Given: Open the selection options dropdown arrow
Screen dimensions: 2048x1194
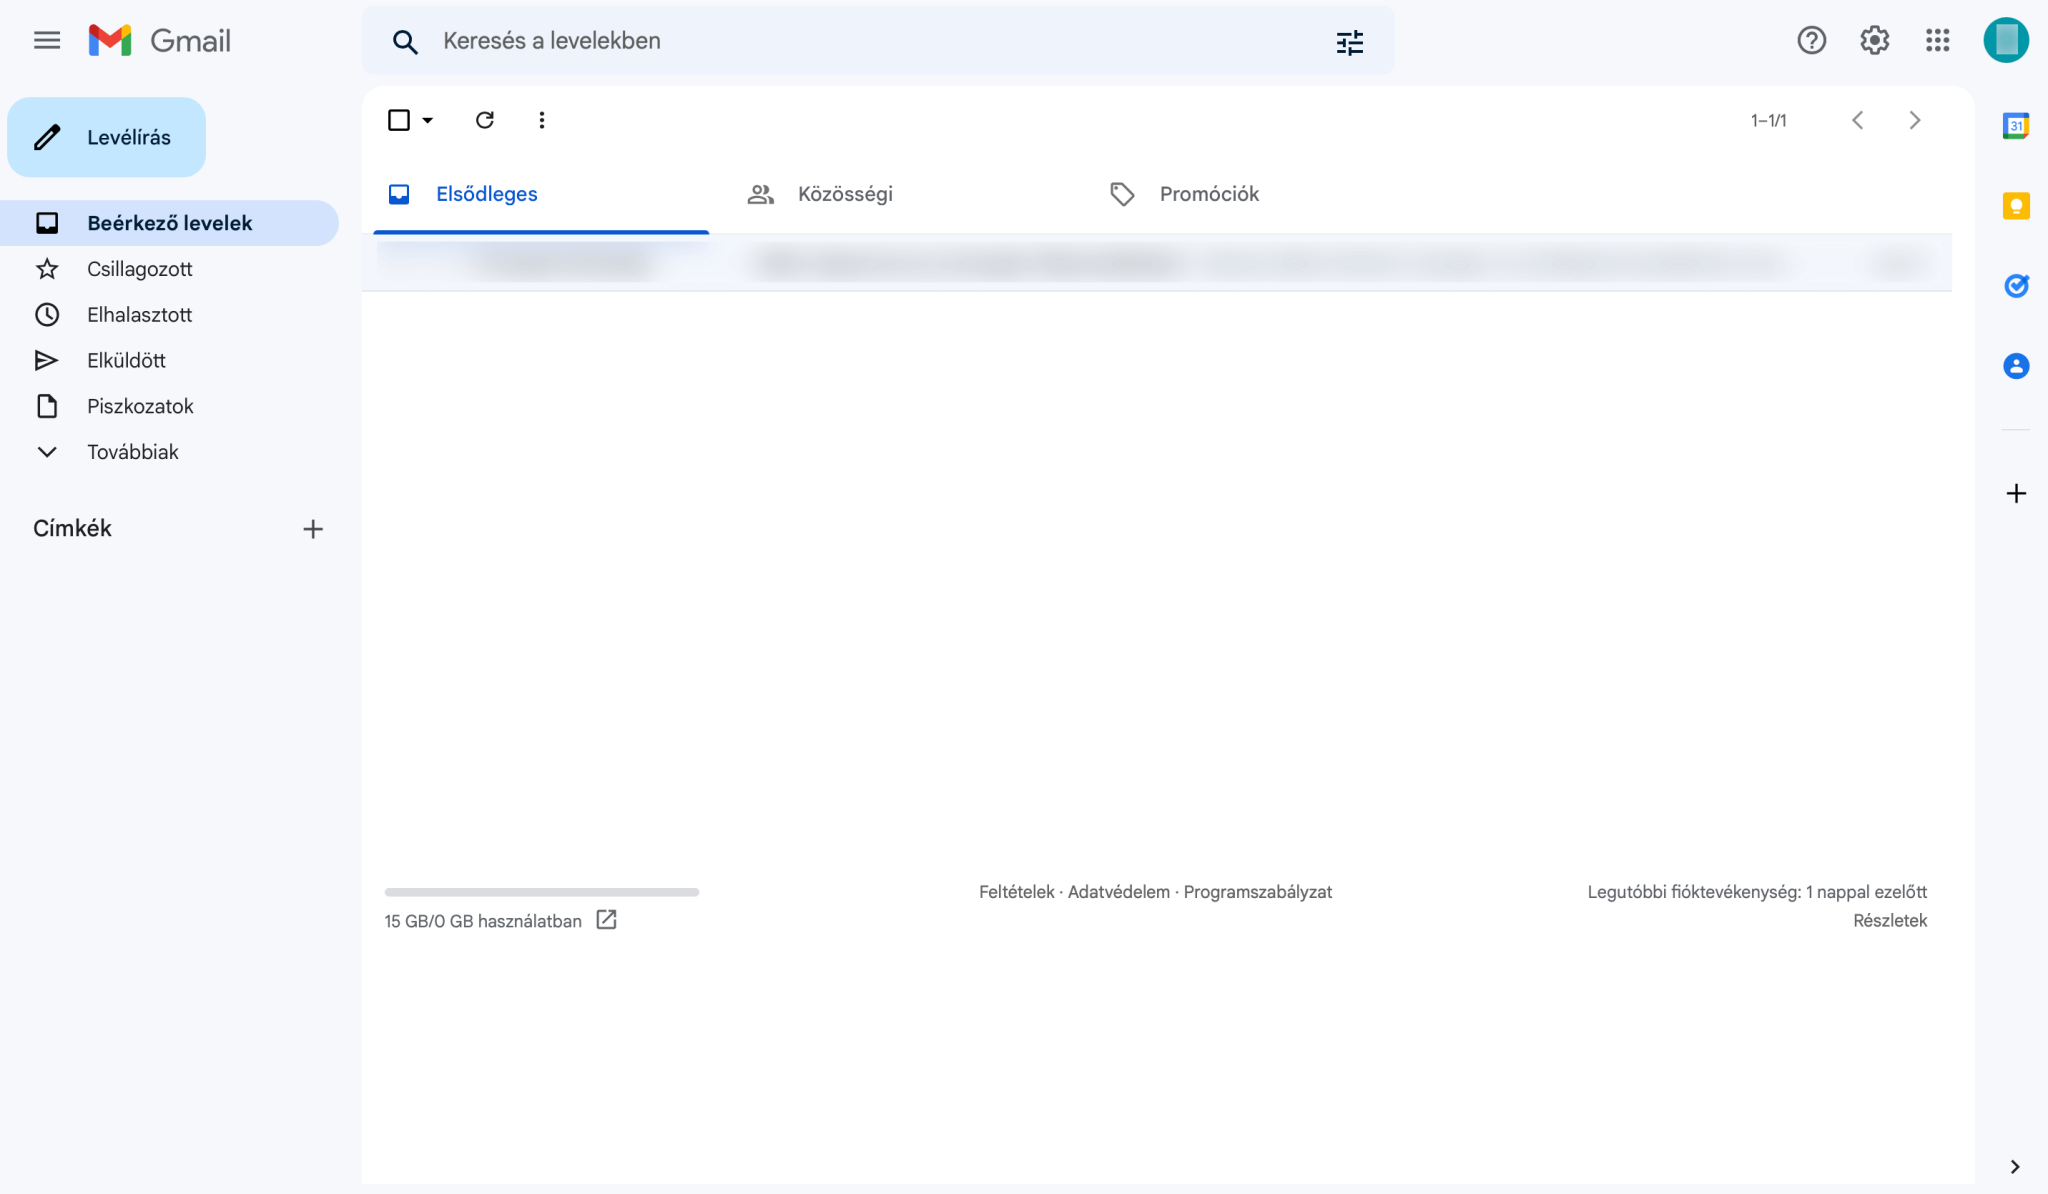Looking at the screenshot, I should pos(427,120).
